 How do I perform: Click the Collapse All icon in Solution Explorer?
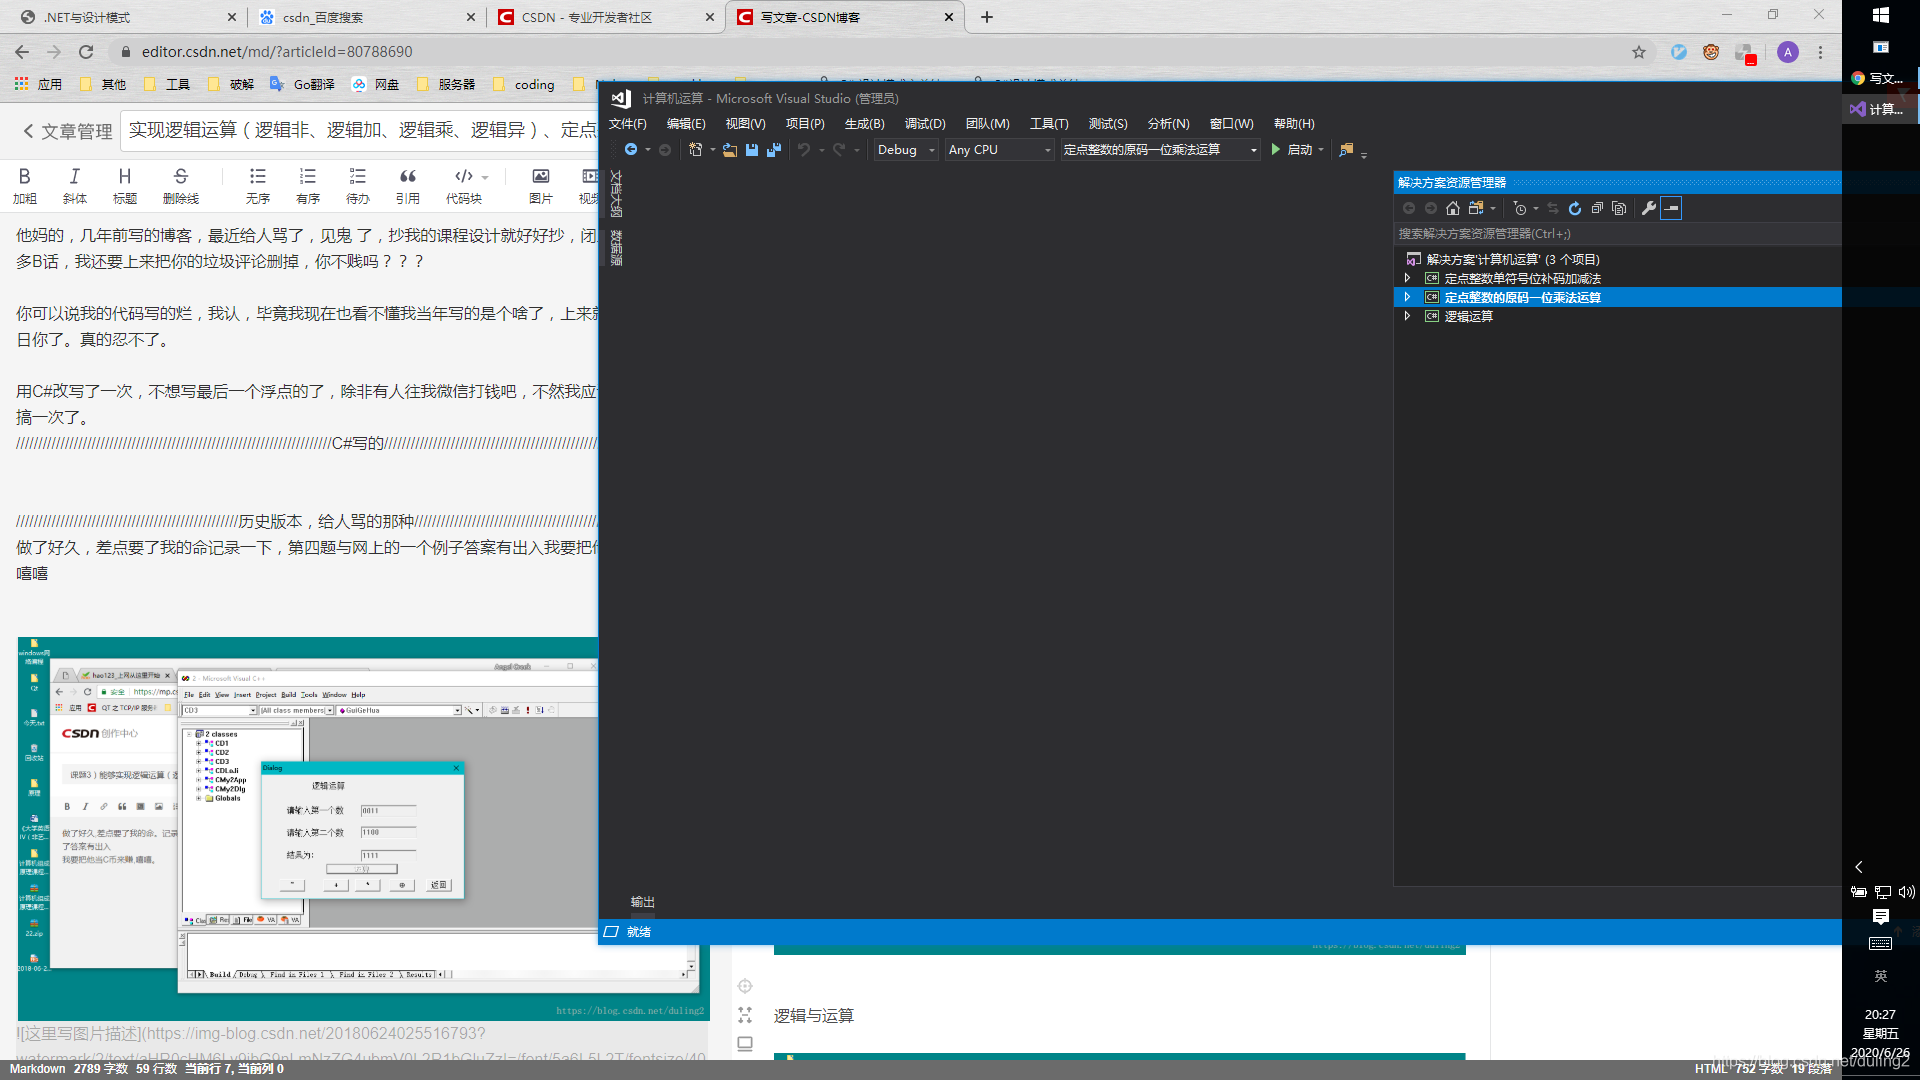tap(1597, 208)
